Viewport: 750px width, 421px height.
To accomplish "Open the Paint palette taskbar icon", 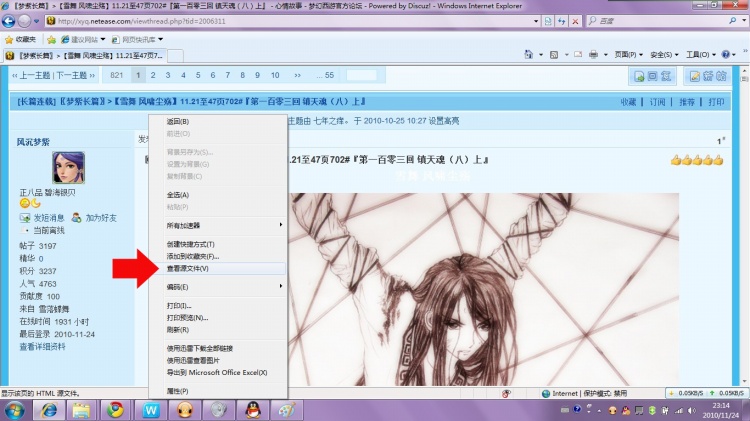I will click(286, 410).
